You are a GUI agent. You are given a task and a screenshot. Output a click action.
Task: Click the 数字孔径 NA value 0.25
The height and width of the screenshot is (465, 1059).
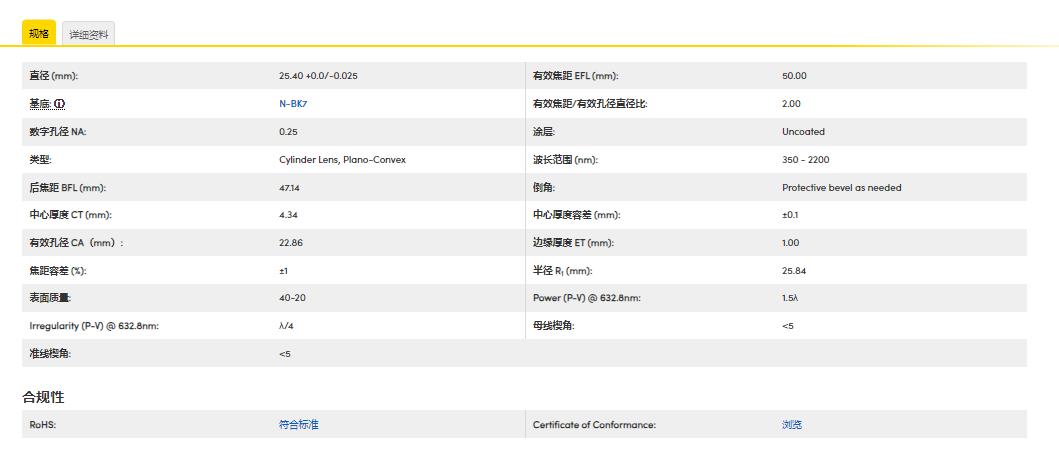tap(288, 132)
